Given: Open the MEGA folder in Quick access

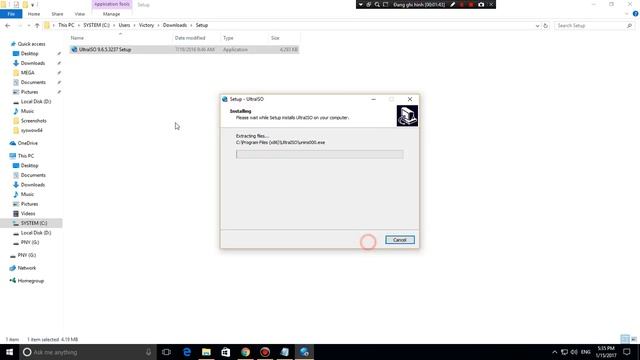Looking at the screenshot, I should [x=27, y=73].
